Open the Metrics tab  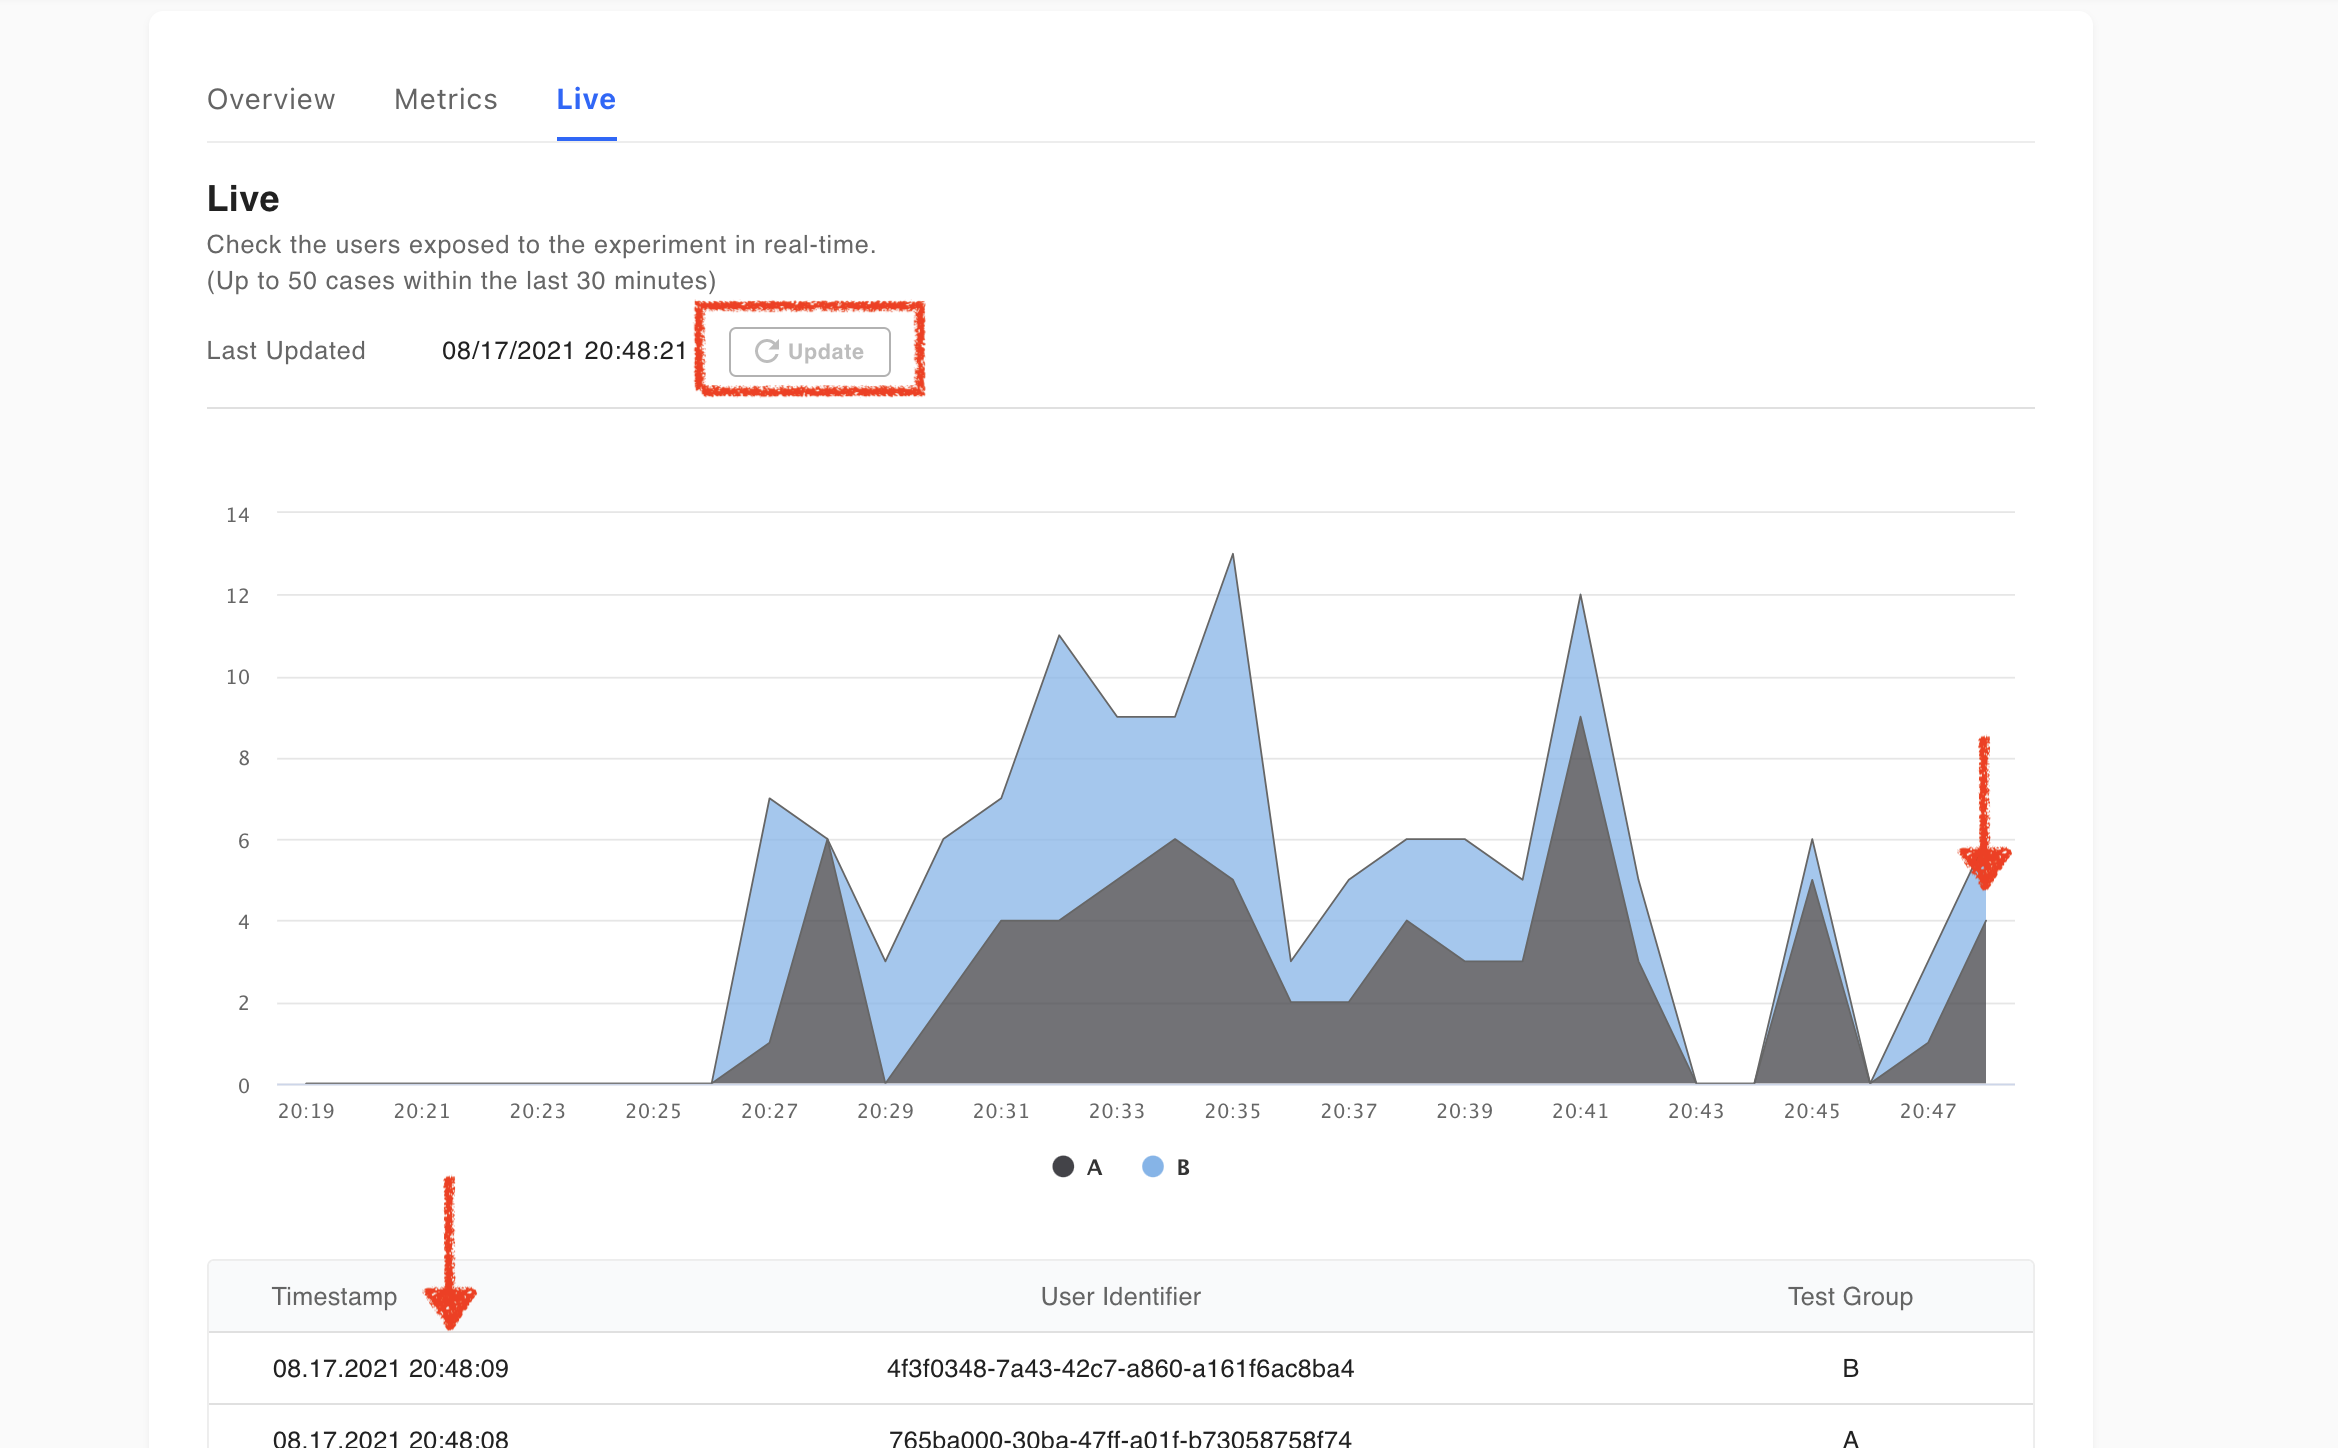click(x=445, y=99)
